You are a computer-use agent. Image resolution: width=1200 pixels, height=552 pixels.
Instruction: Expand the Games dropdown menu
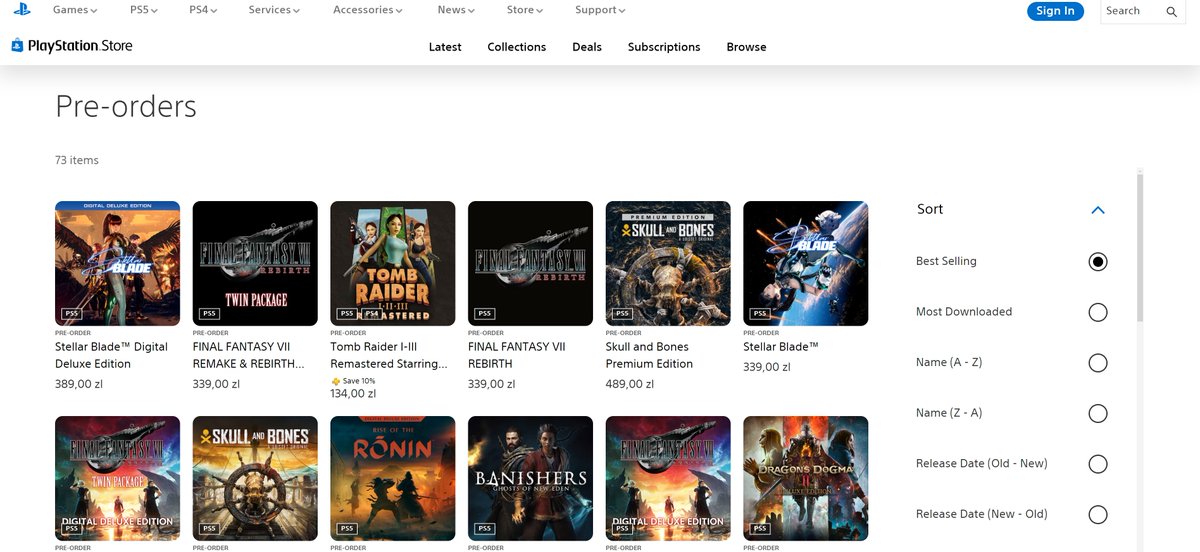click(75, 10)
